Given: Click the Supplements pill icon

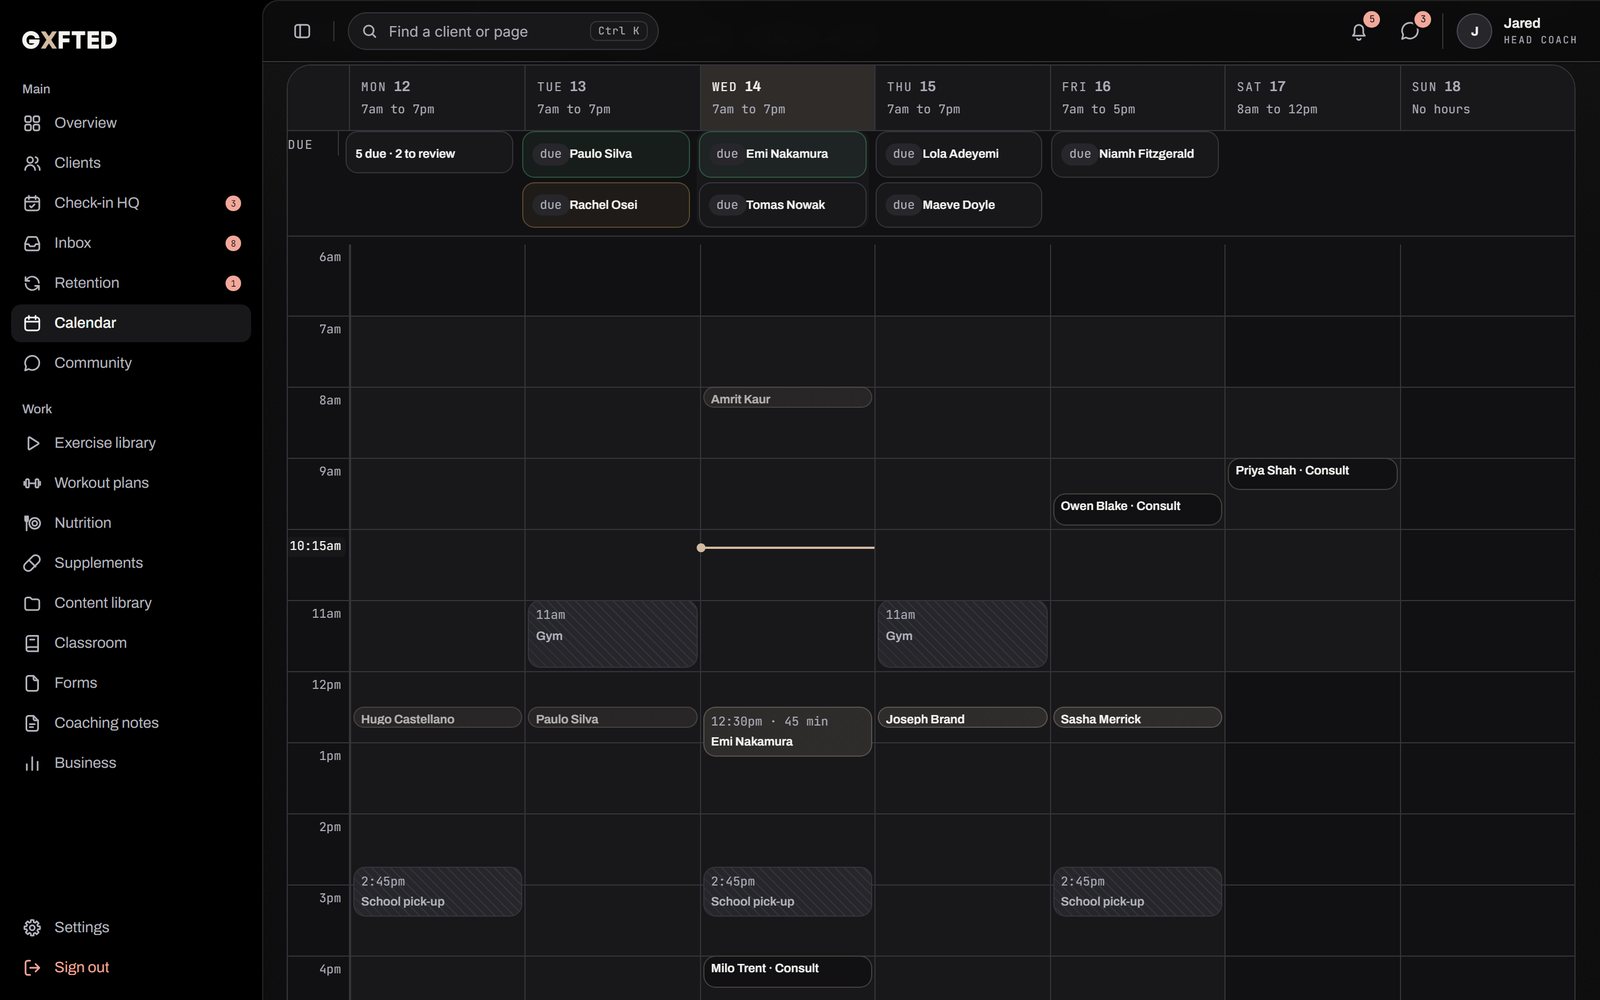Looking at the screenshot, I should tap(32, 563).
